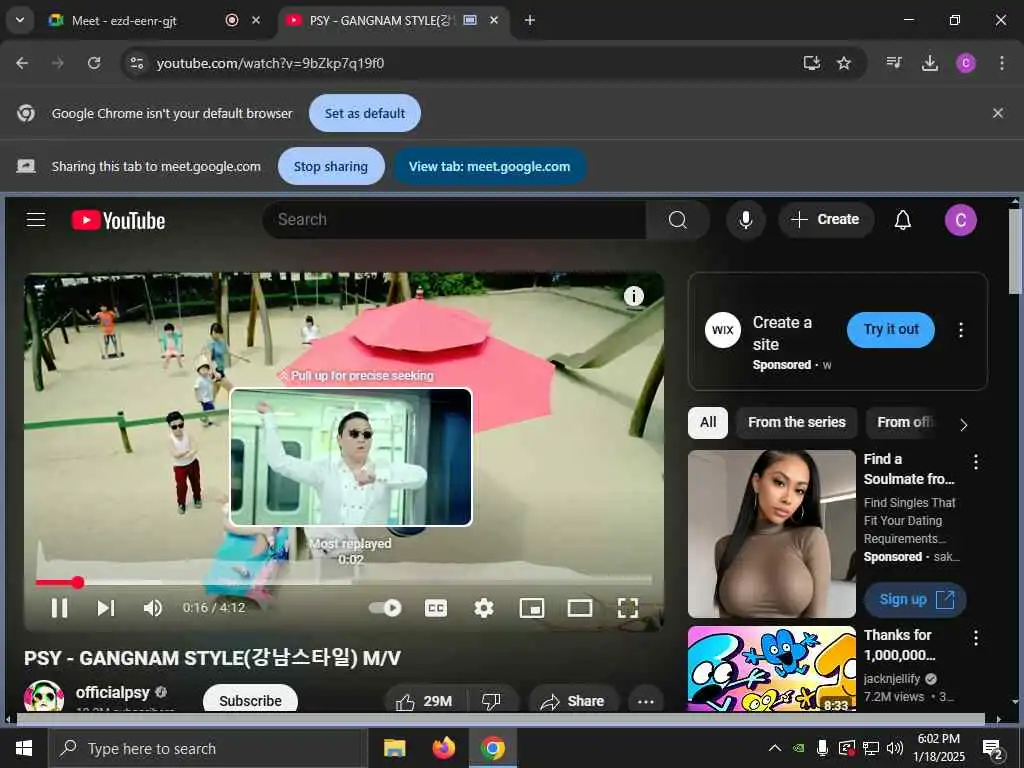Start voice search with microphone icon
Viewport: 1024px width, 768px height.
point(745,220)
